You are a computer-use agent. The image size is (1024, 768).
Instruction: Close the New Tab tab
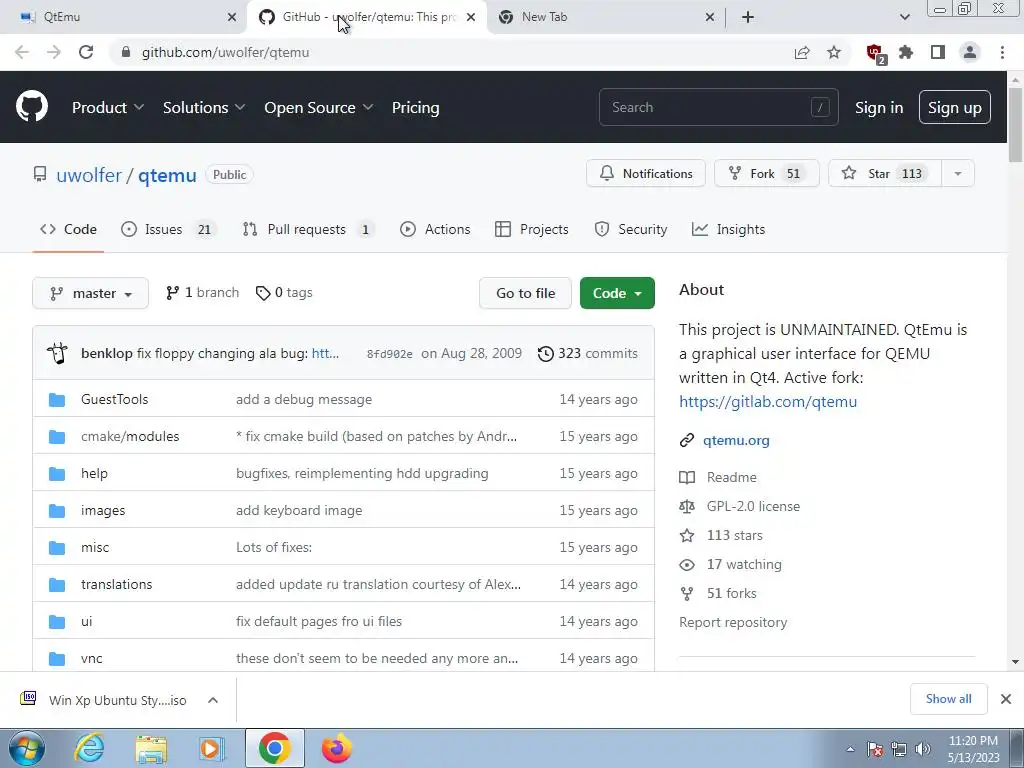point(710,17)
